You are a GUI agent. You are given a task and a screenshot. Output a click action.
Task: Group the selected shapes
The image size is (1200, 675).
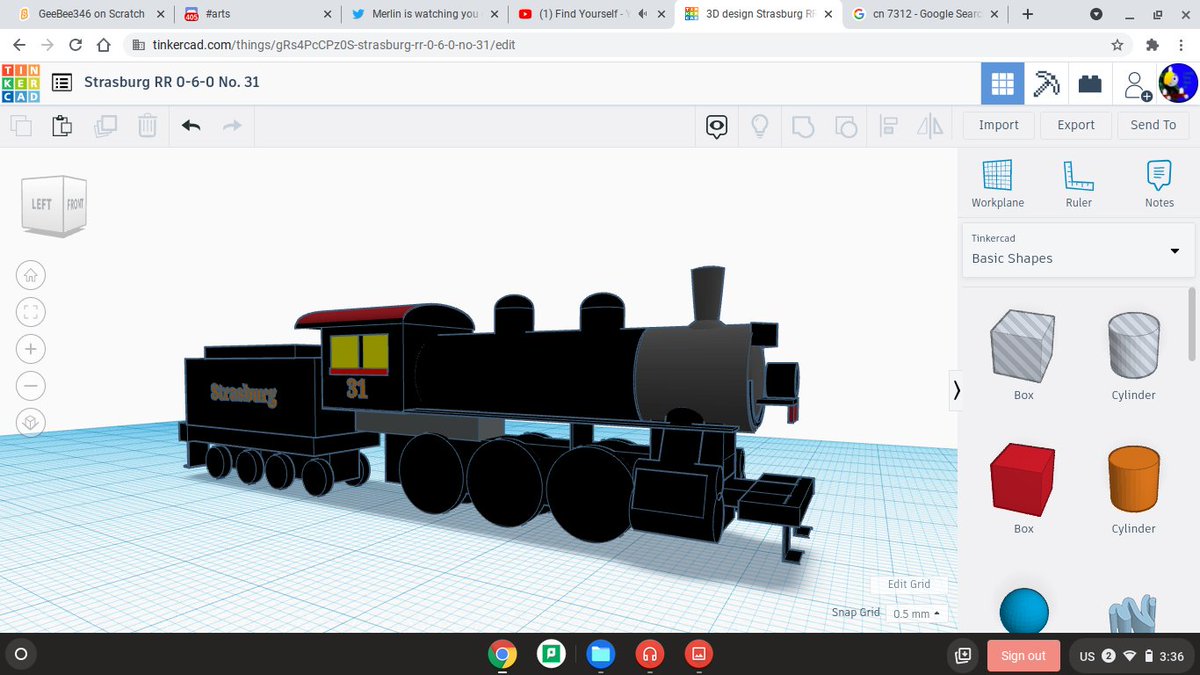[x=803, y=125]
